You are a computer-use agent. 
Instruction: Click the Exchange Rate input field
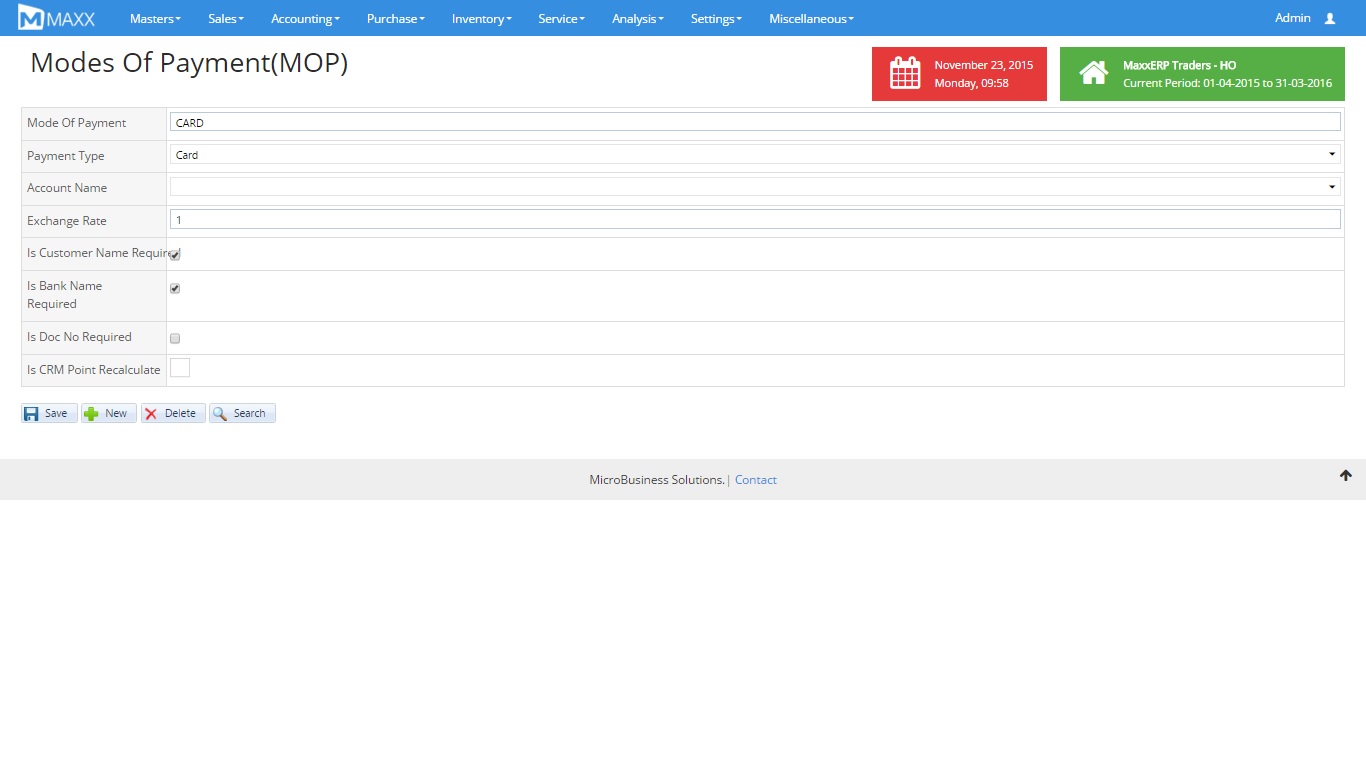tap(755, 220)
